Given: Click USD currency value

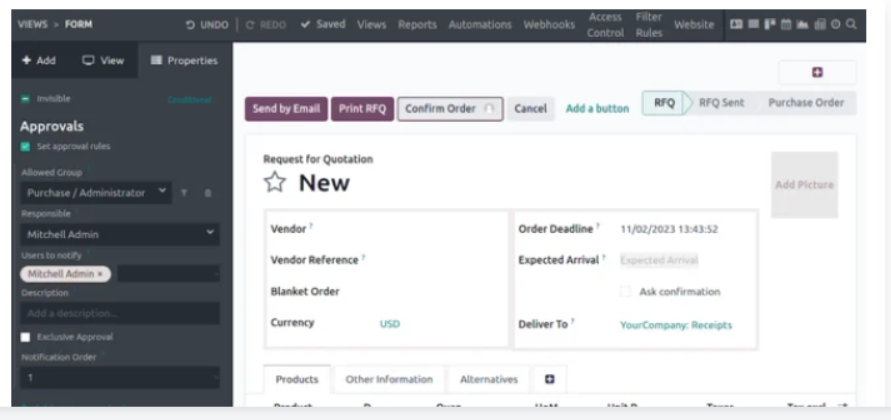Looking at the screenshot, I should click(x=390, y=324).
